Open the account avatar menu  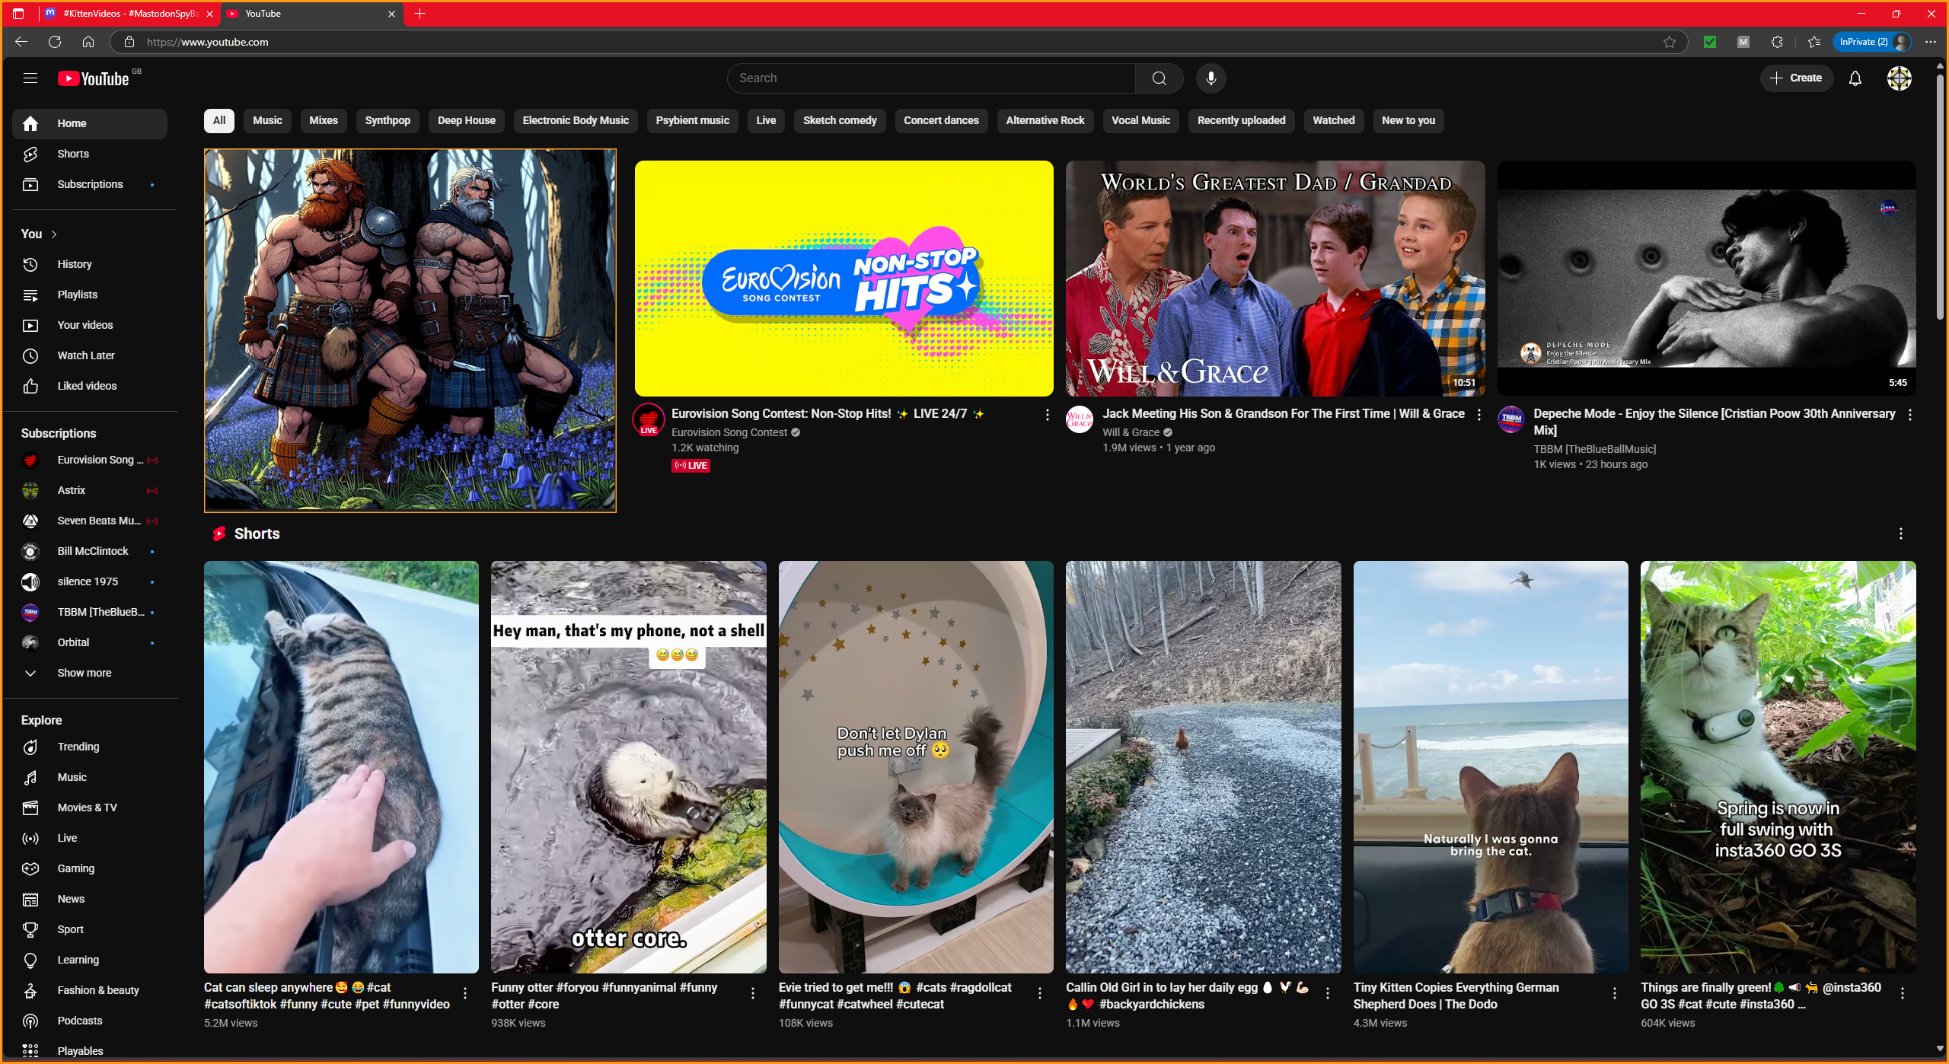(x=1899, y=78)
